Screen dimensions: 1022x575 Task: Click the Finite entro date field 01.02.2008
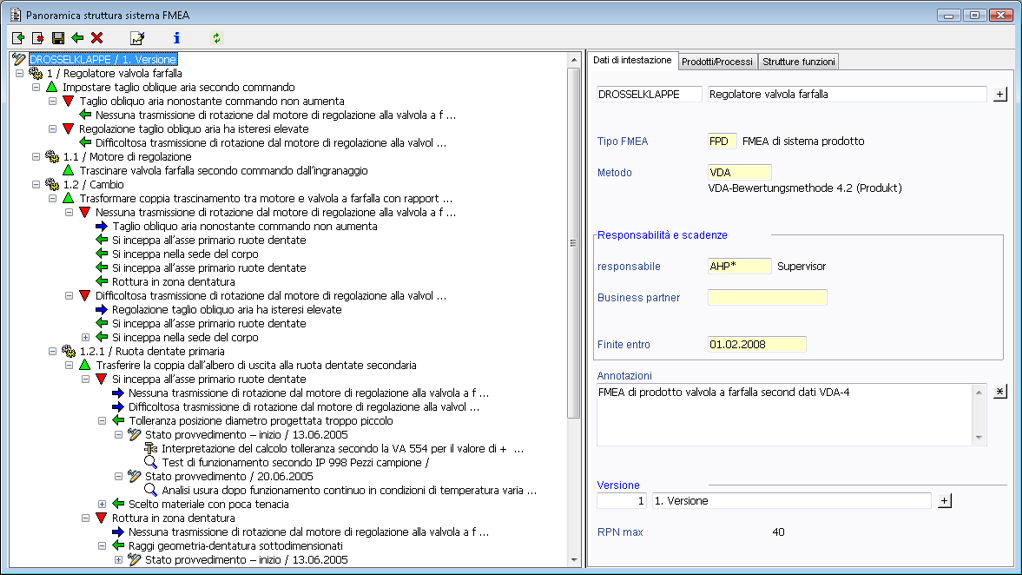pyautogui.click(x=757, y=345)
